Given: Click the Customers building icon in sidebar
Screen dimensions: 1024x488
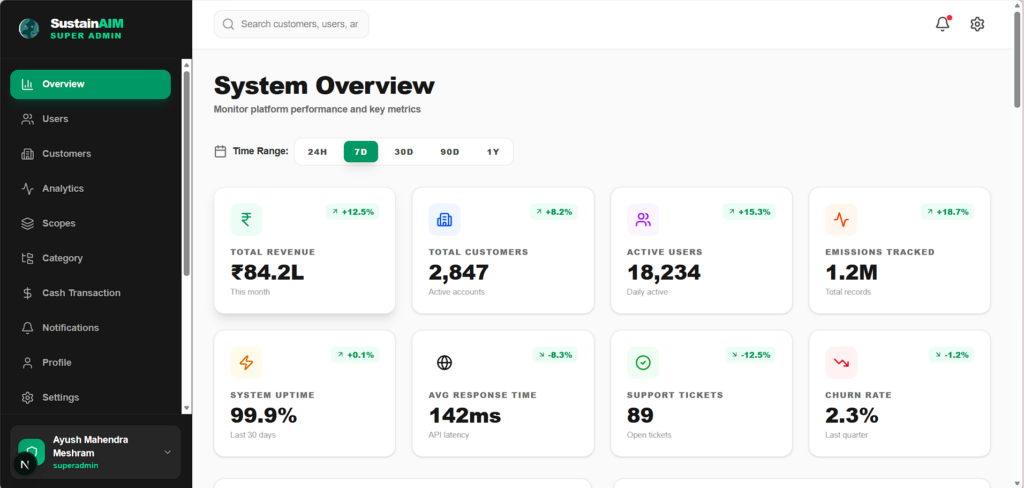Looking at the screenshot, I should (x=27, y=154).
